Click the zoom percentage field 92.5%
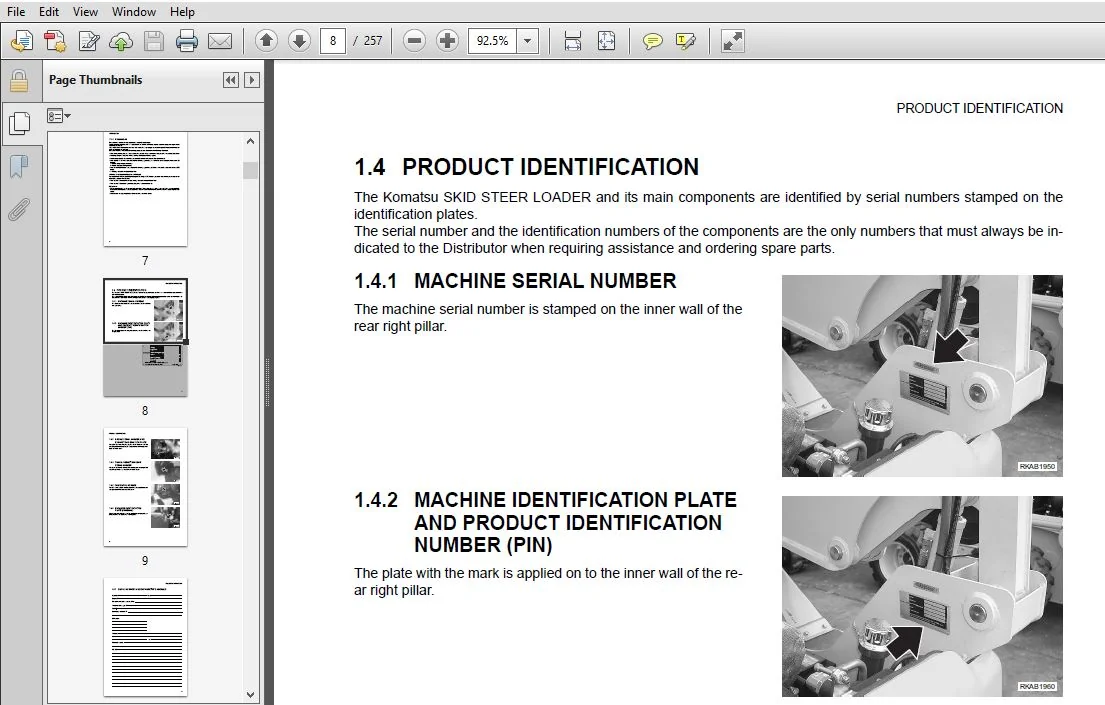1105x705 pixels. (x=493, y=41)
